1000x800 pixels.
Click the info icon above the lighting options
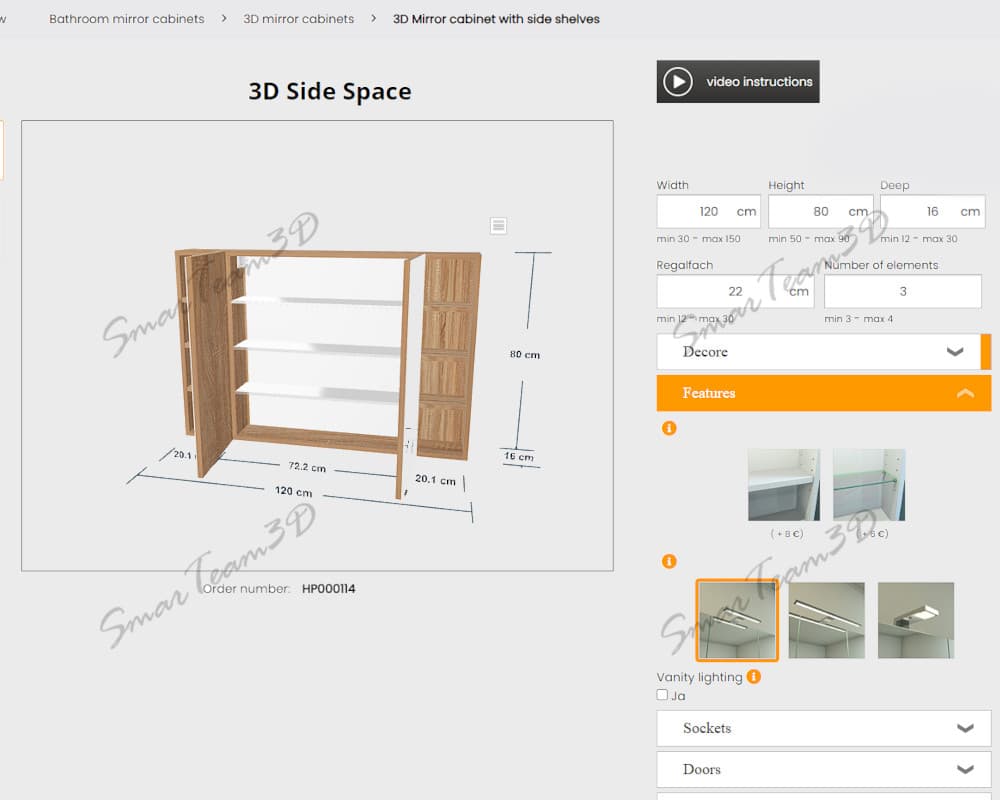tap(669, 562)
